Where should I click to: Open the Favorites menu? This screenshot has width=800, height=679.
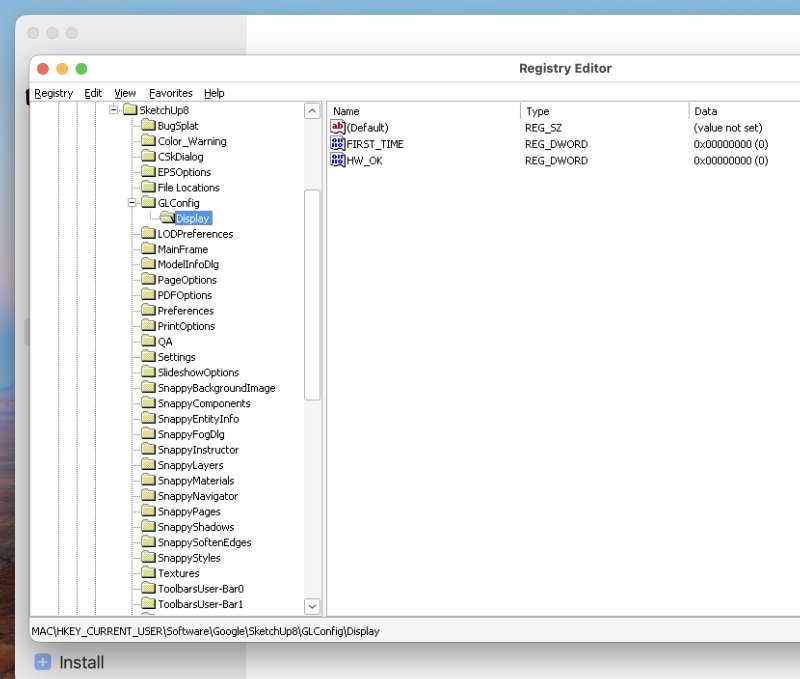click(170, 93)
